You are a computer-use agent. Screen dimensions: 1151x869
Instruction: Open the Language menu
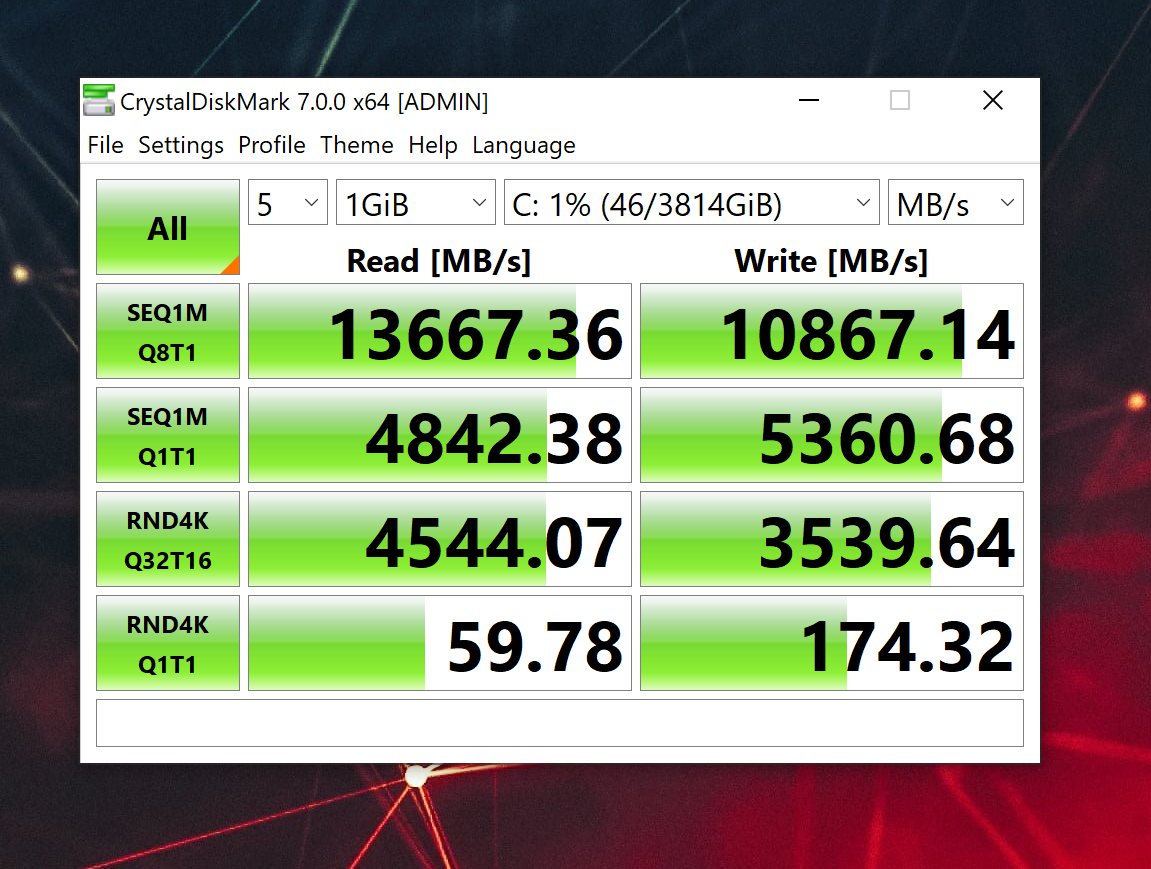point(523,145)
